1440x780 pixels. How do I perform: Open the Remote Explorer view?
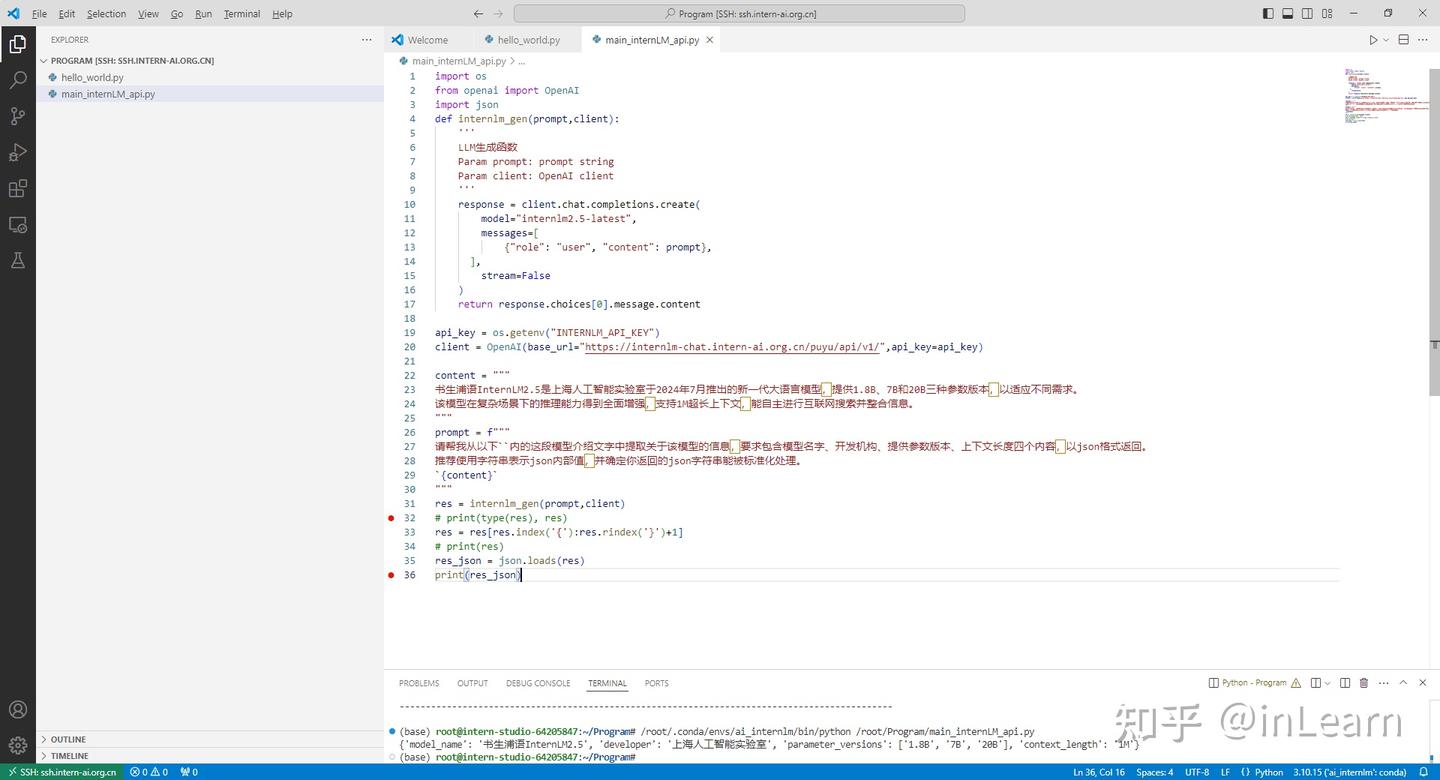coord(18,224)
